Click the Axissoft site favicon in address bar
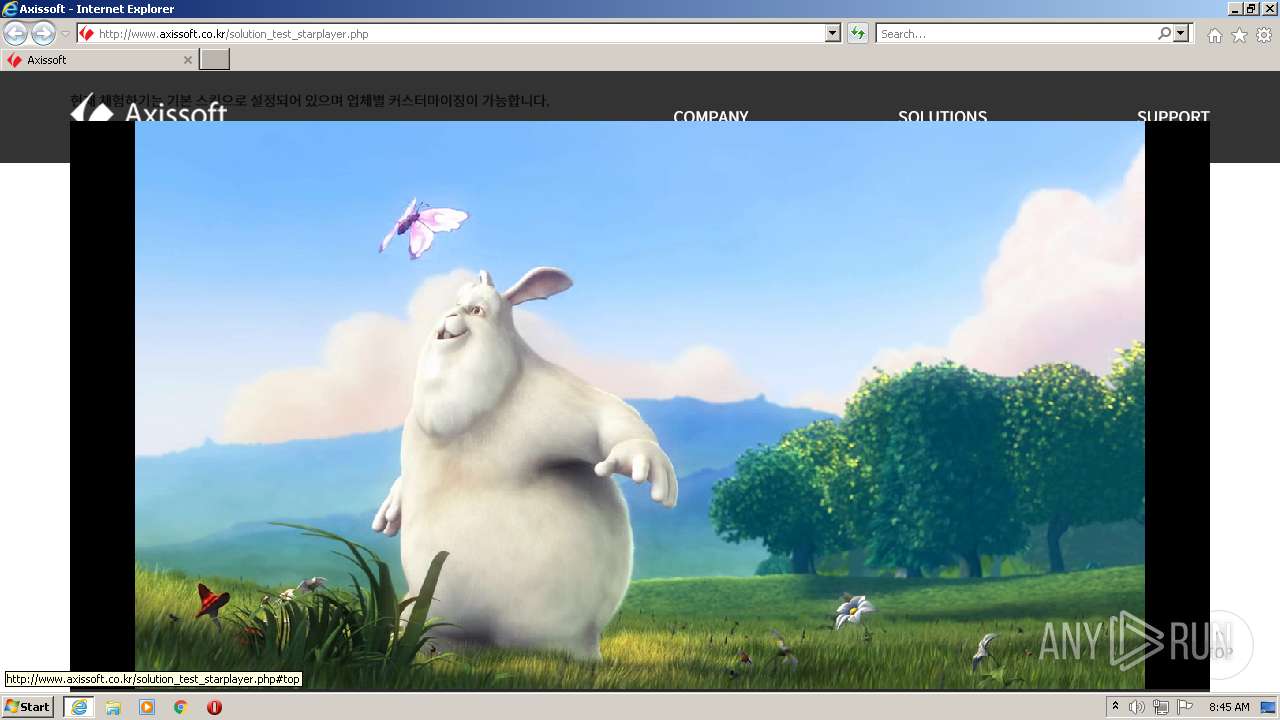 click(x=87, y=34)
